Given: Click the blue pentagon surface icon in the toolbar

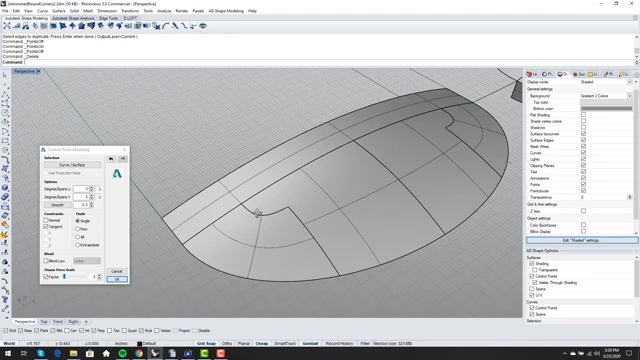Looking at the screenshot, I should click(x=82, y=26).
